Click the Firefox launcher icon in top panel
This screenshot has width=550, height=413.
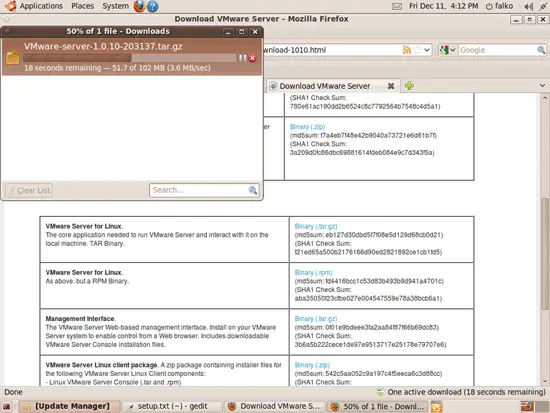[x=139, y=6]
